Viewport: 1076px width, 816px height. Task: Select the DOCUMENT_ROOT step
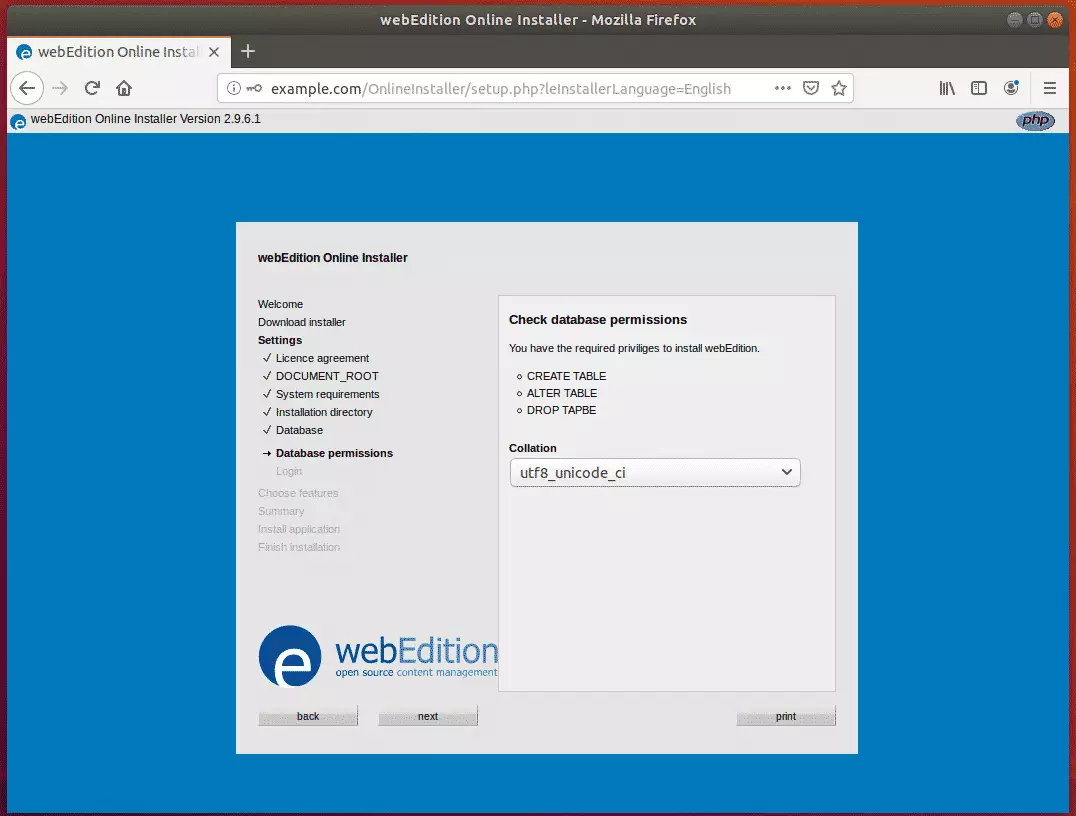tap(327, 376)
